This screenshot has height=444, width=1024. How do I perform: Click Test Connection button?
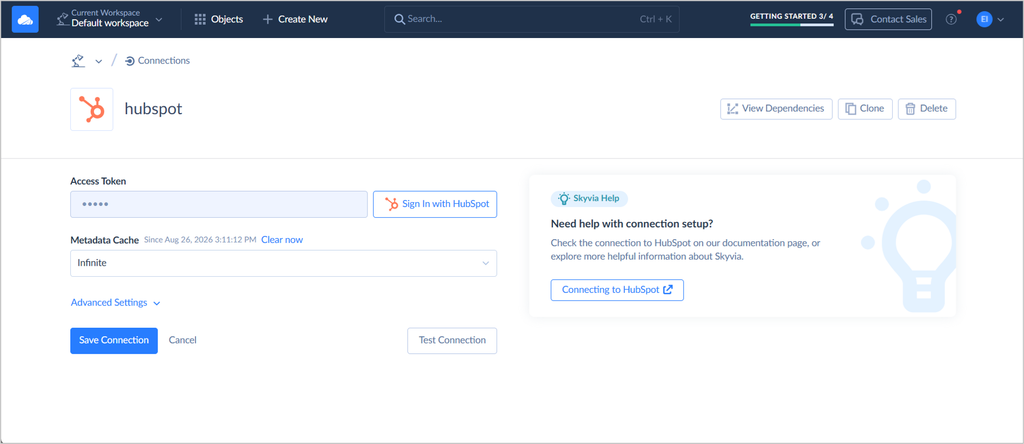coord(452,340)
